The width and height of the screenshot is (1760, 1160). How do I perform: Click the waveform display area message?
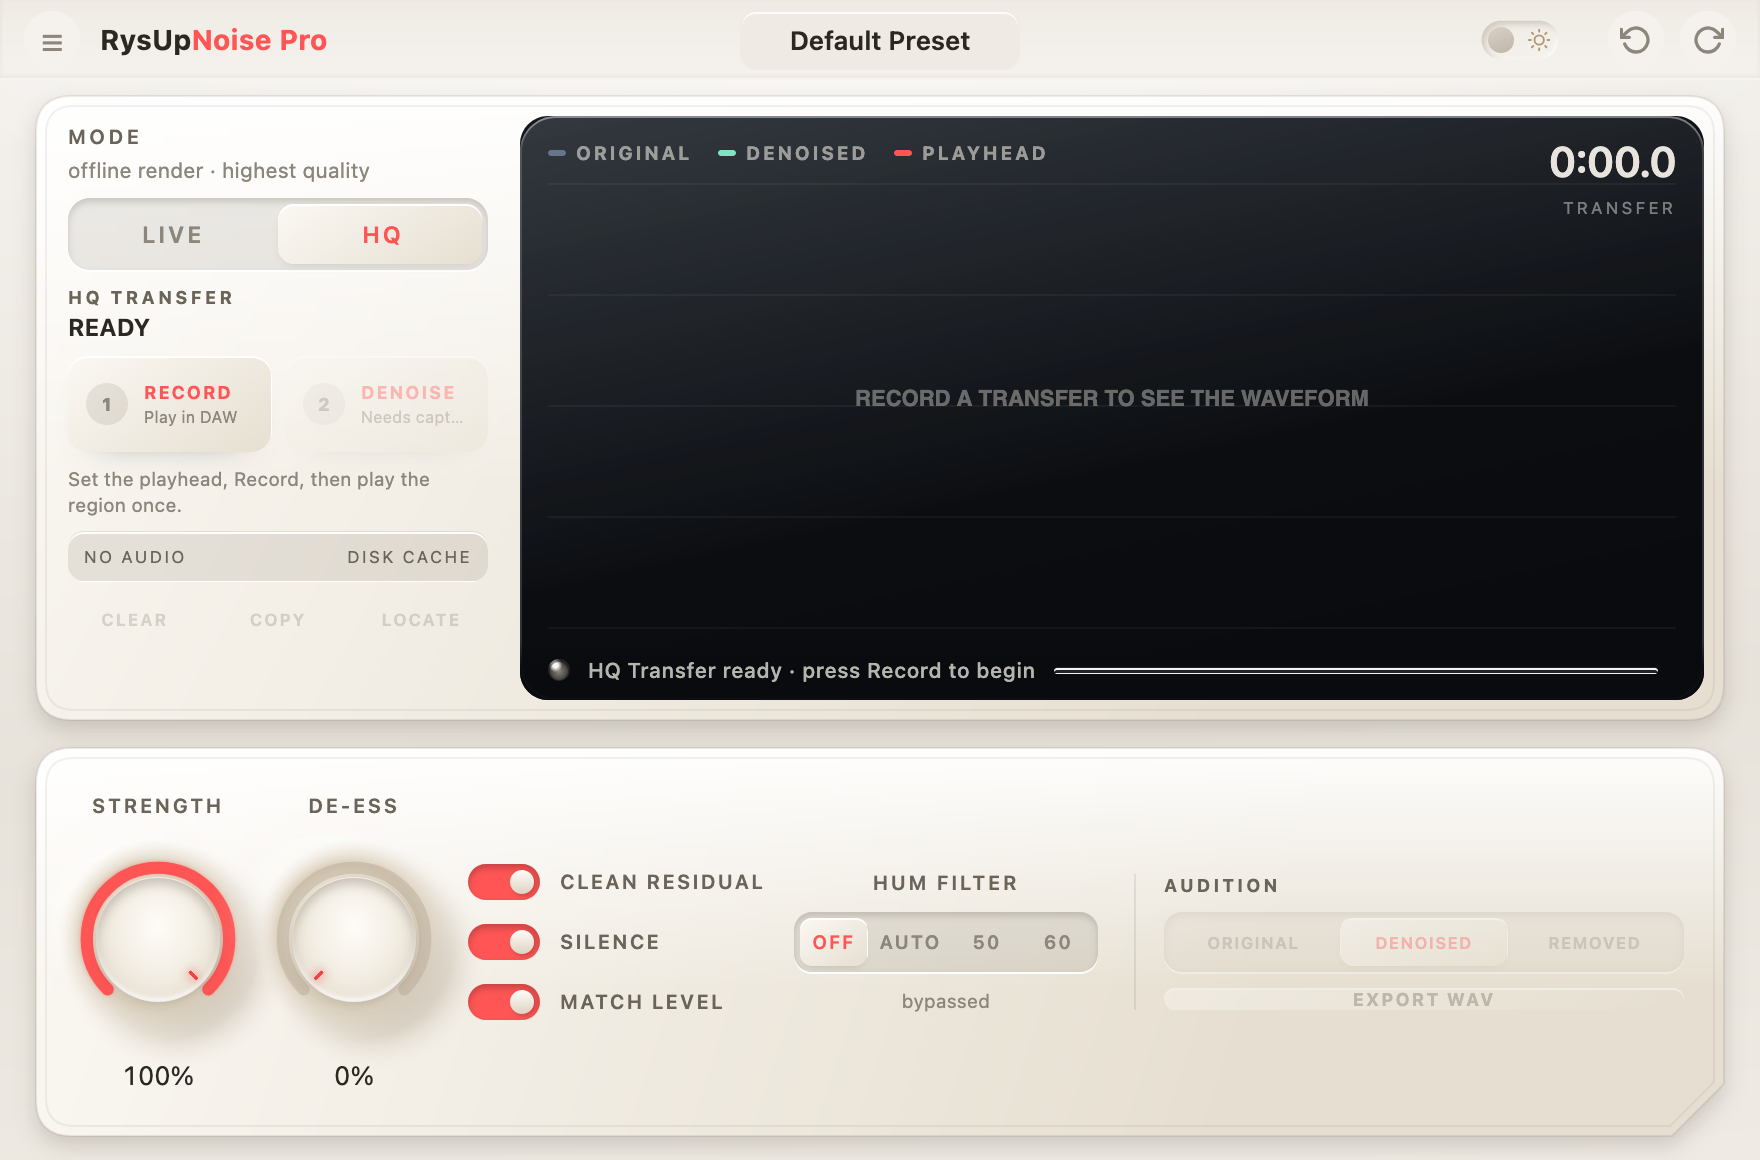click(1112, 398)
